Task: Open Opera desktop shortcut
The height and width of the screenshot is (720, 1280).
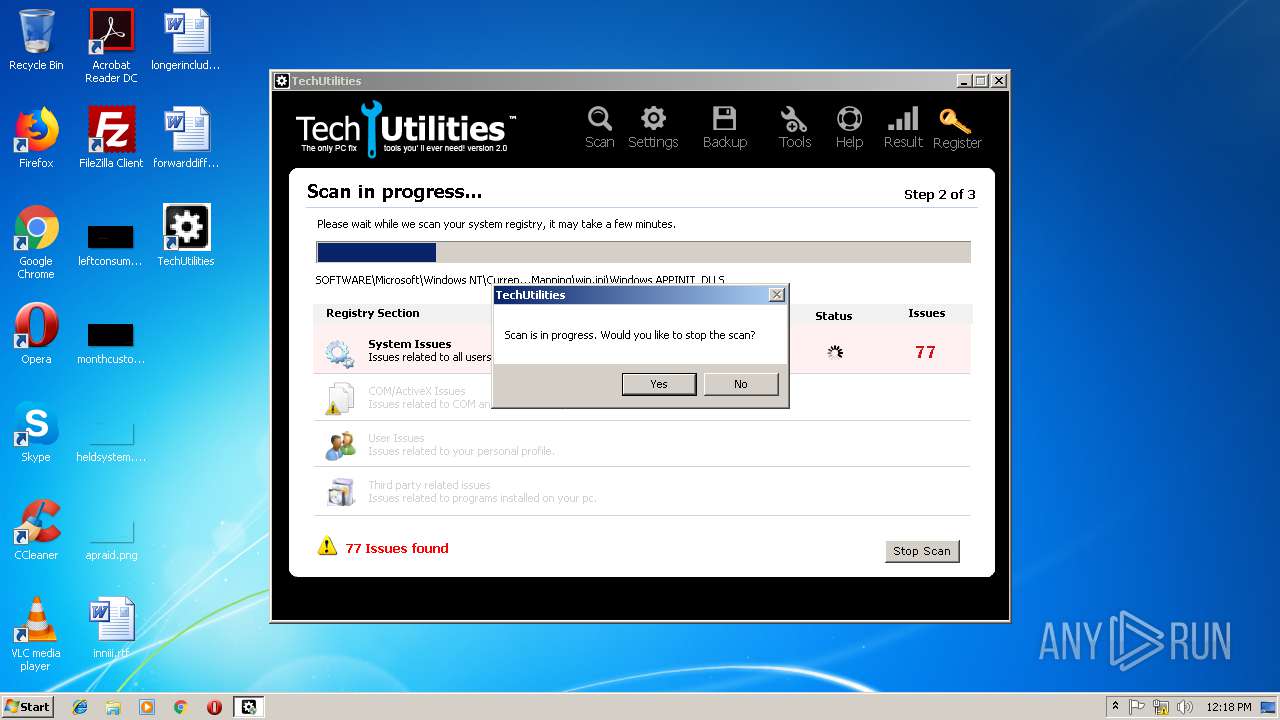Action: click(x=36, y=334)
